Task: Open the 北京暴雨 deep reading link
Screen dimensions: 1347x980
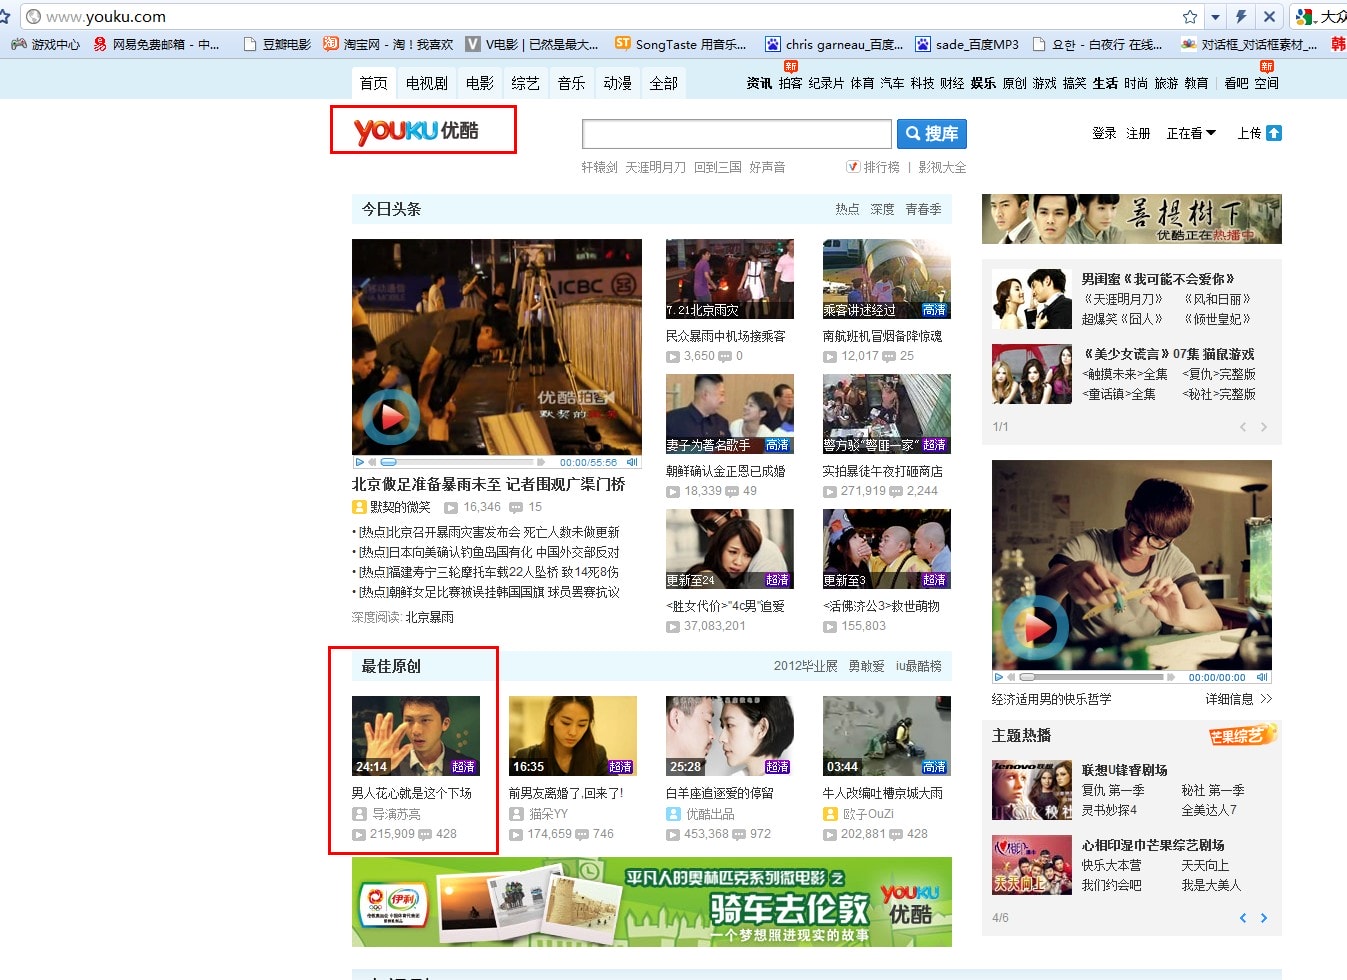Action: click(429, 617)
